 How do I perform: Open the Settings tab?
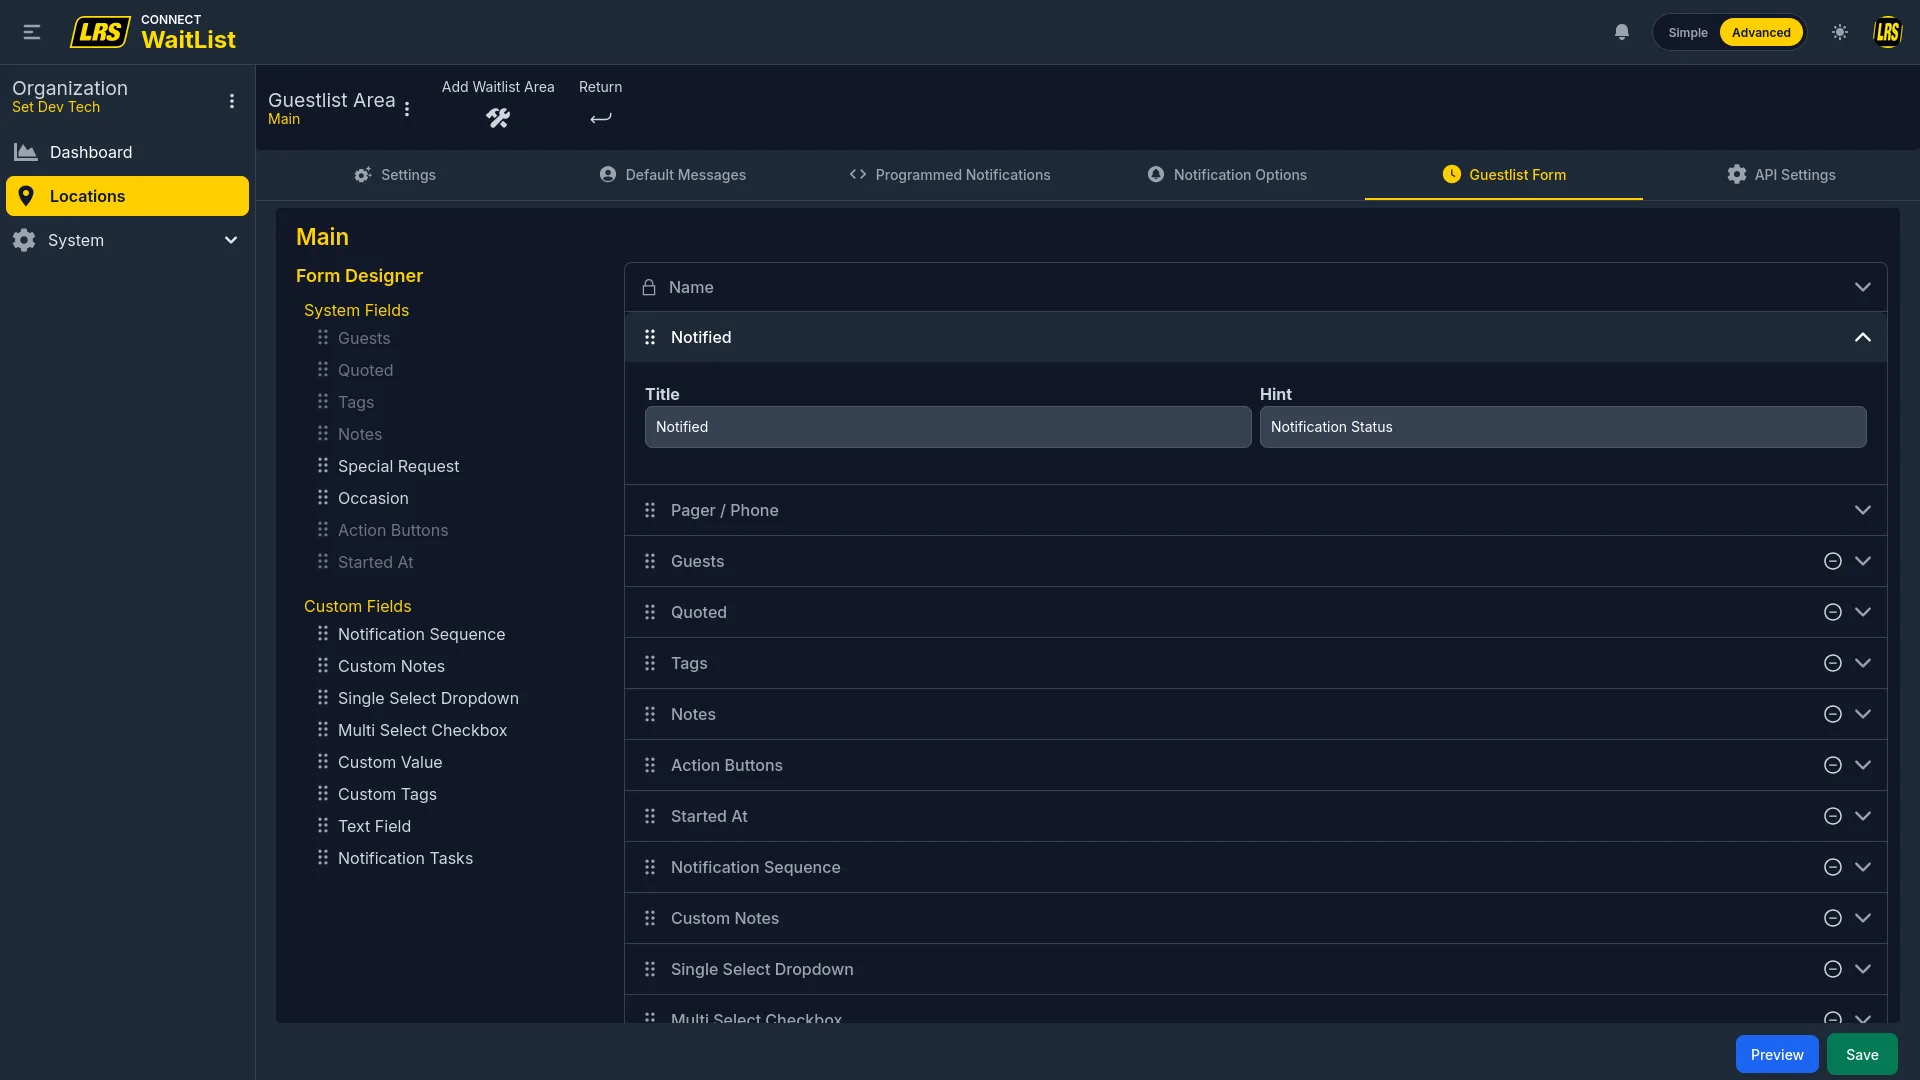pyautogui.click(x=395, y=175)
